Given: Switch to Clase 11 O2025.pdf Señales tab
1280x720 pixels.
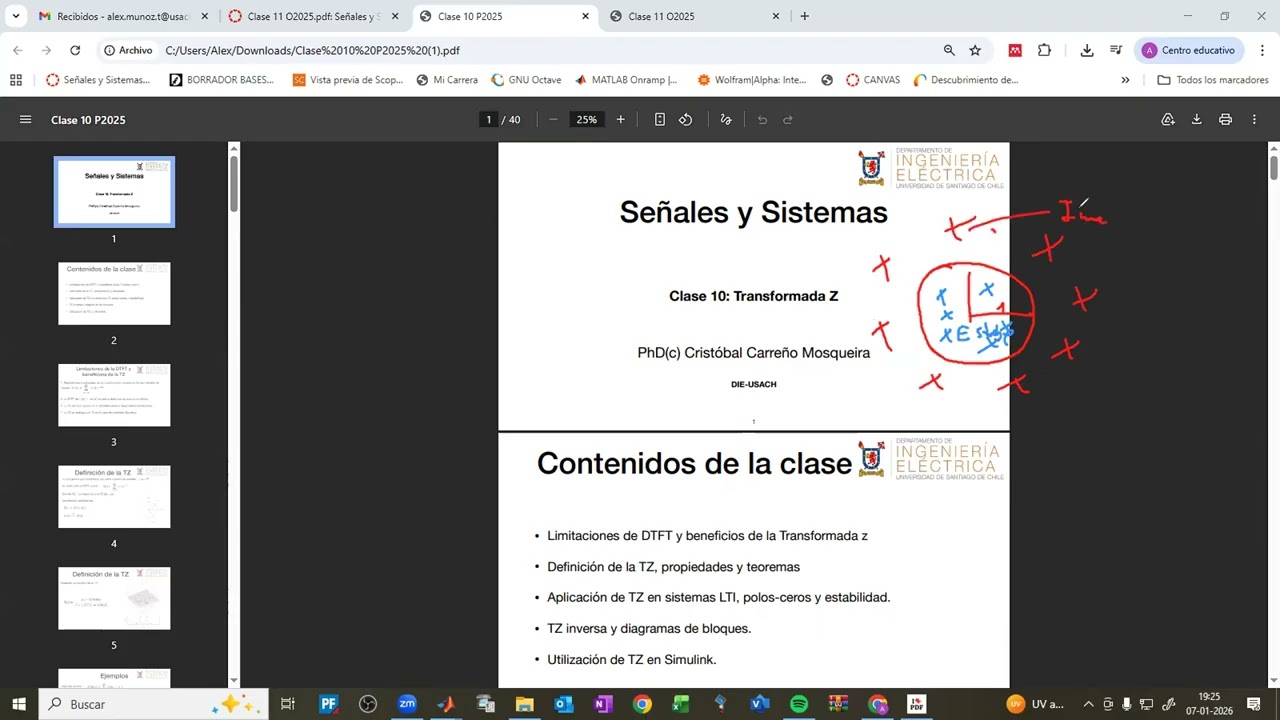Looking at the screenshot, I should coord(315,16).
